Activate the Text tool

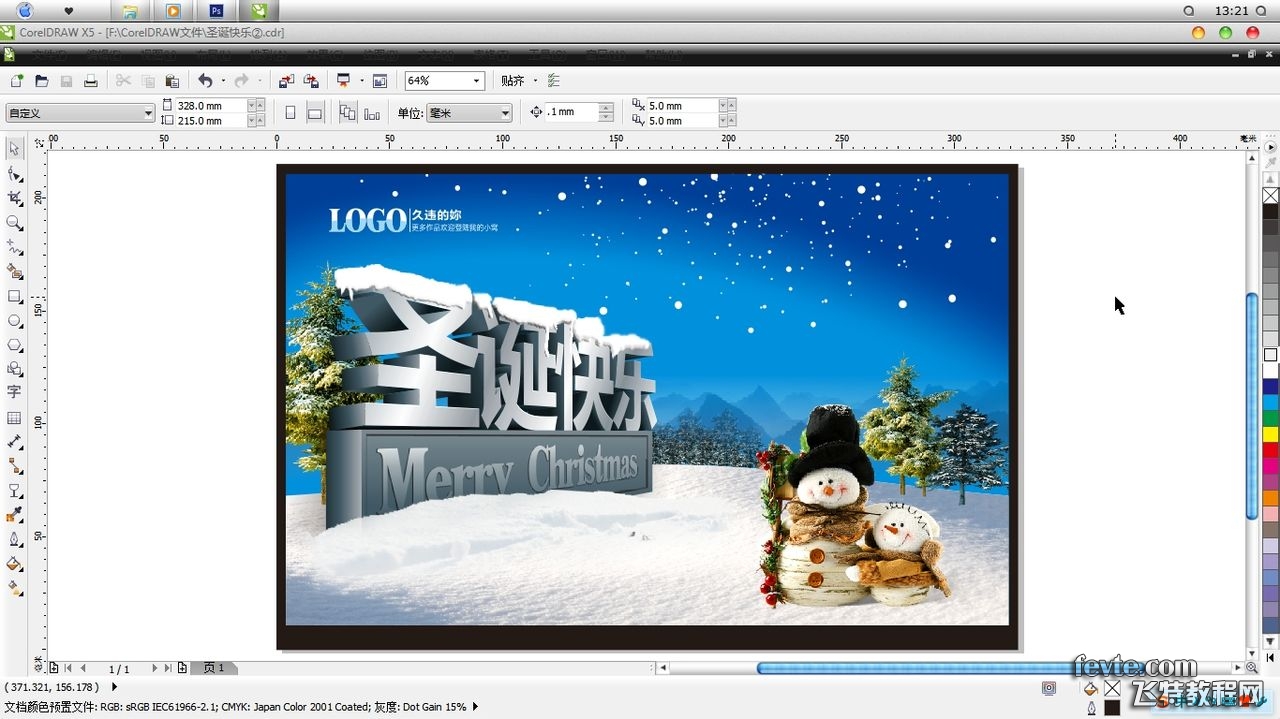(x=14, y=392)
